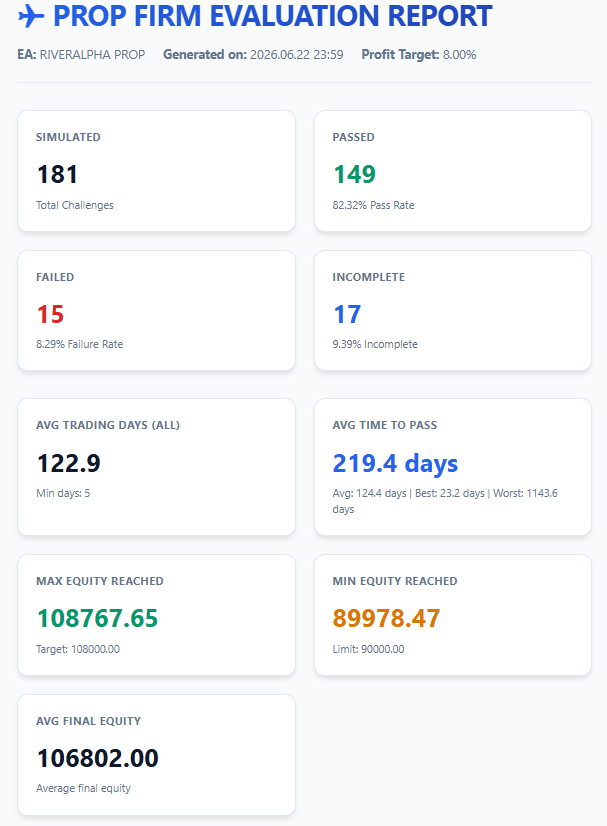Click the 82.32% Pass Rate text
The image size is (607, 826).
point(373,205)
